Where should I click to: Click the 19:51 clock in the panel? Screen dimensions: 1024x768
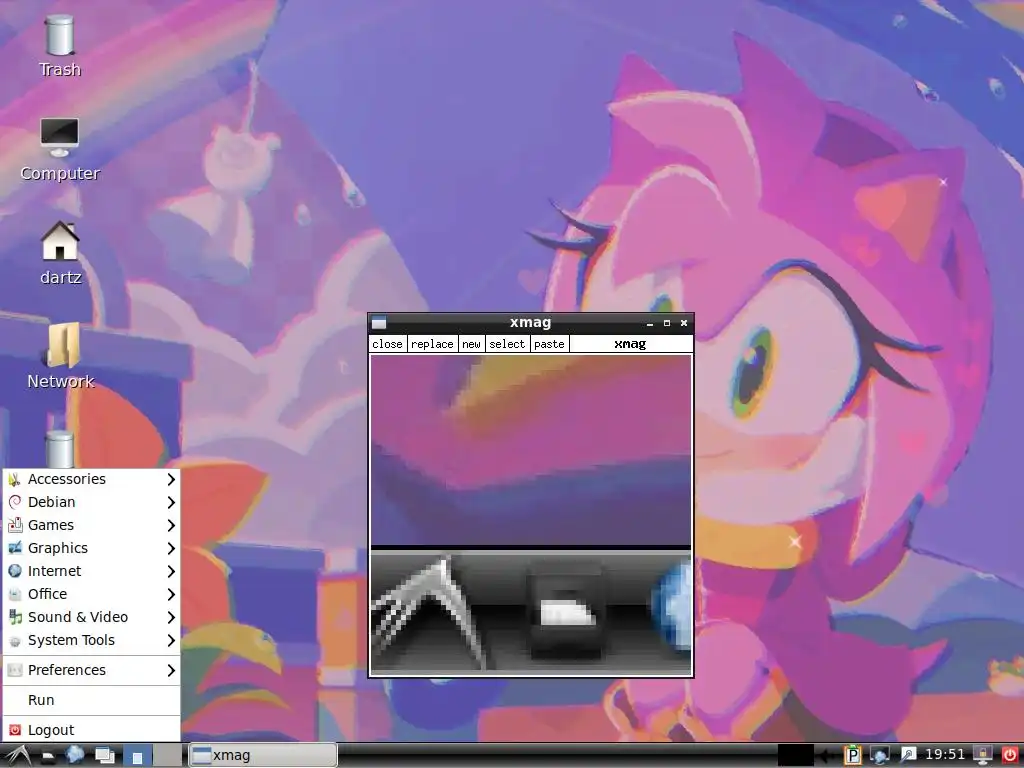pos(944,755)
